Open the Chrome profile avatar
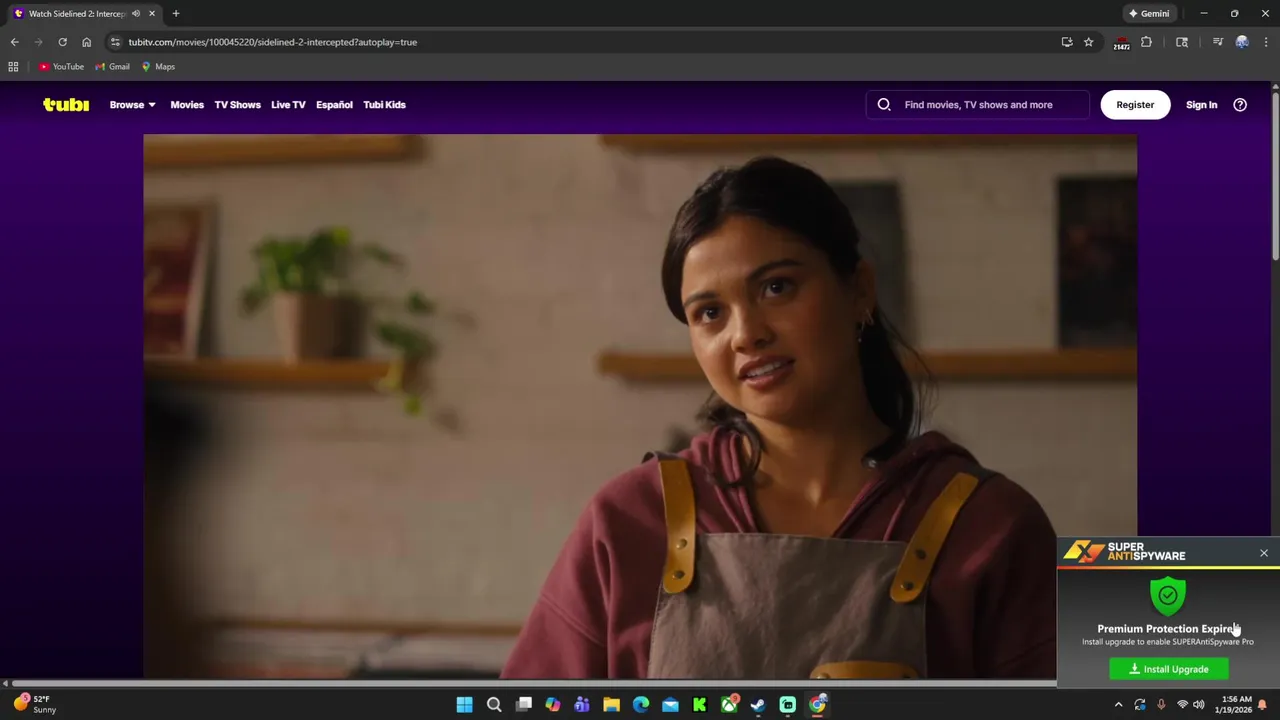 pyautogui.click(x=1242, y=42)
